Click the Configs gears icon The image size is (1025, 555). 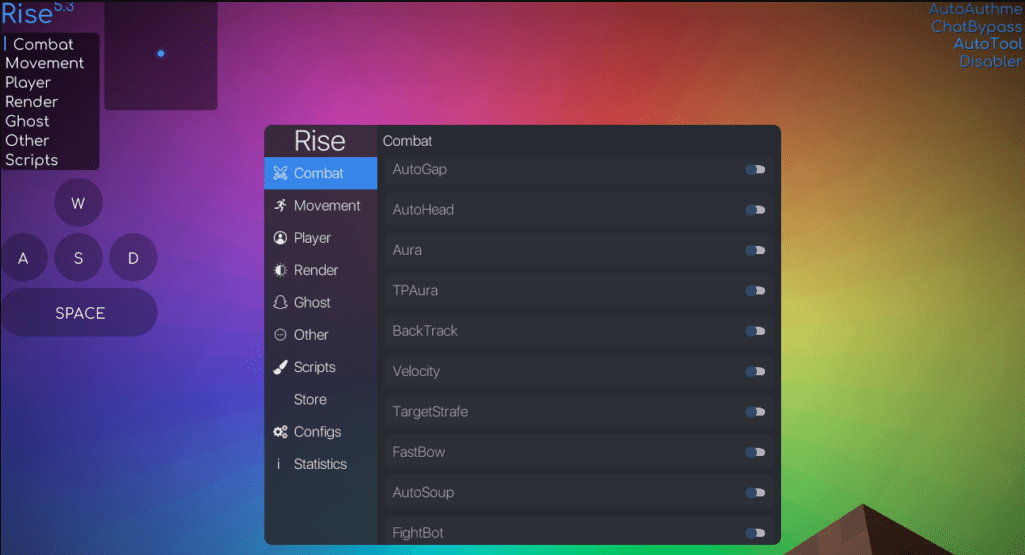point(280,431)
